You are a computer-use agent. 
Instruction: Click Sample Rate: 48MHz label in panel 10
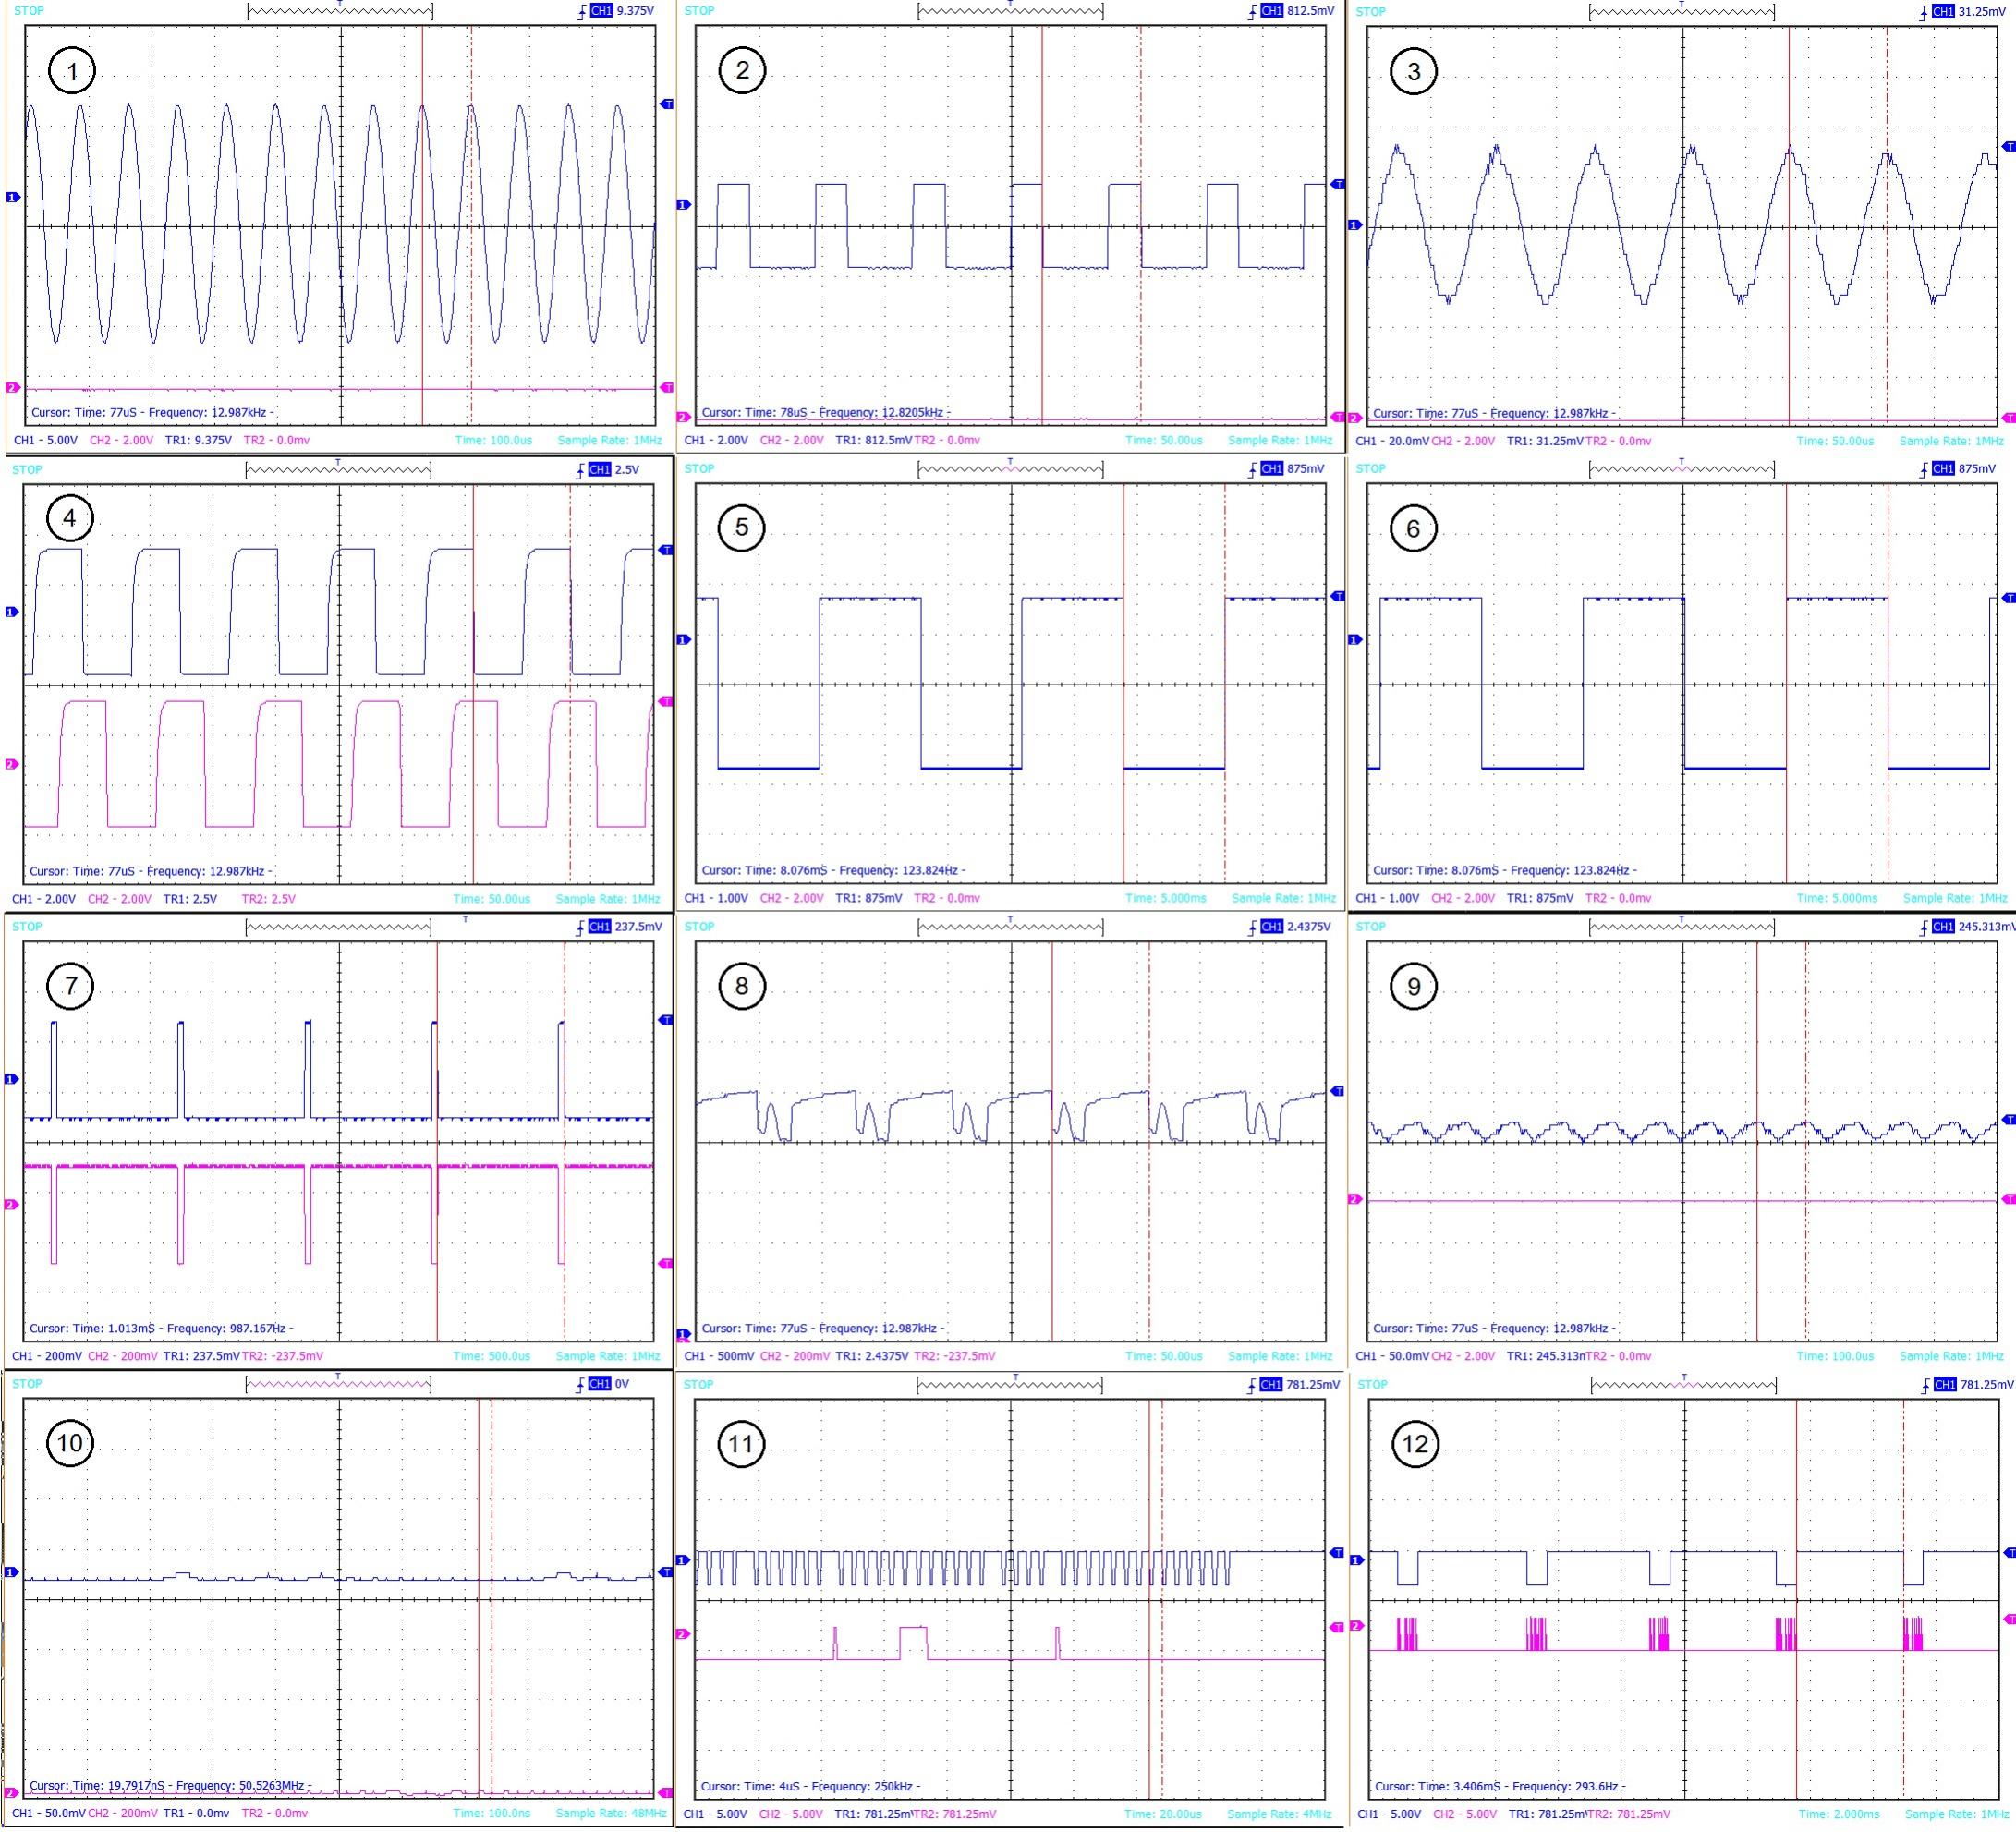pos(610,1813)
